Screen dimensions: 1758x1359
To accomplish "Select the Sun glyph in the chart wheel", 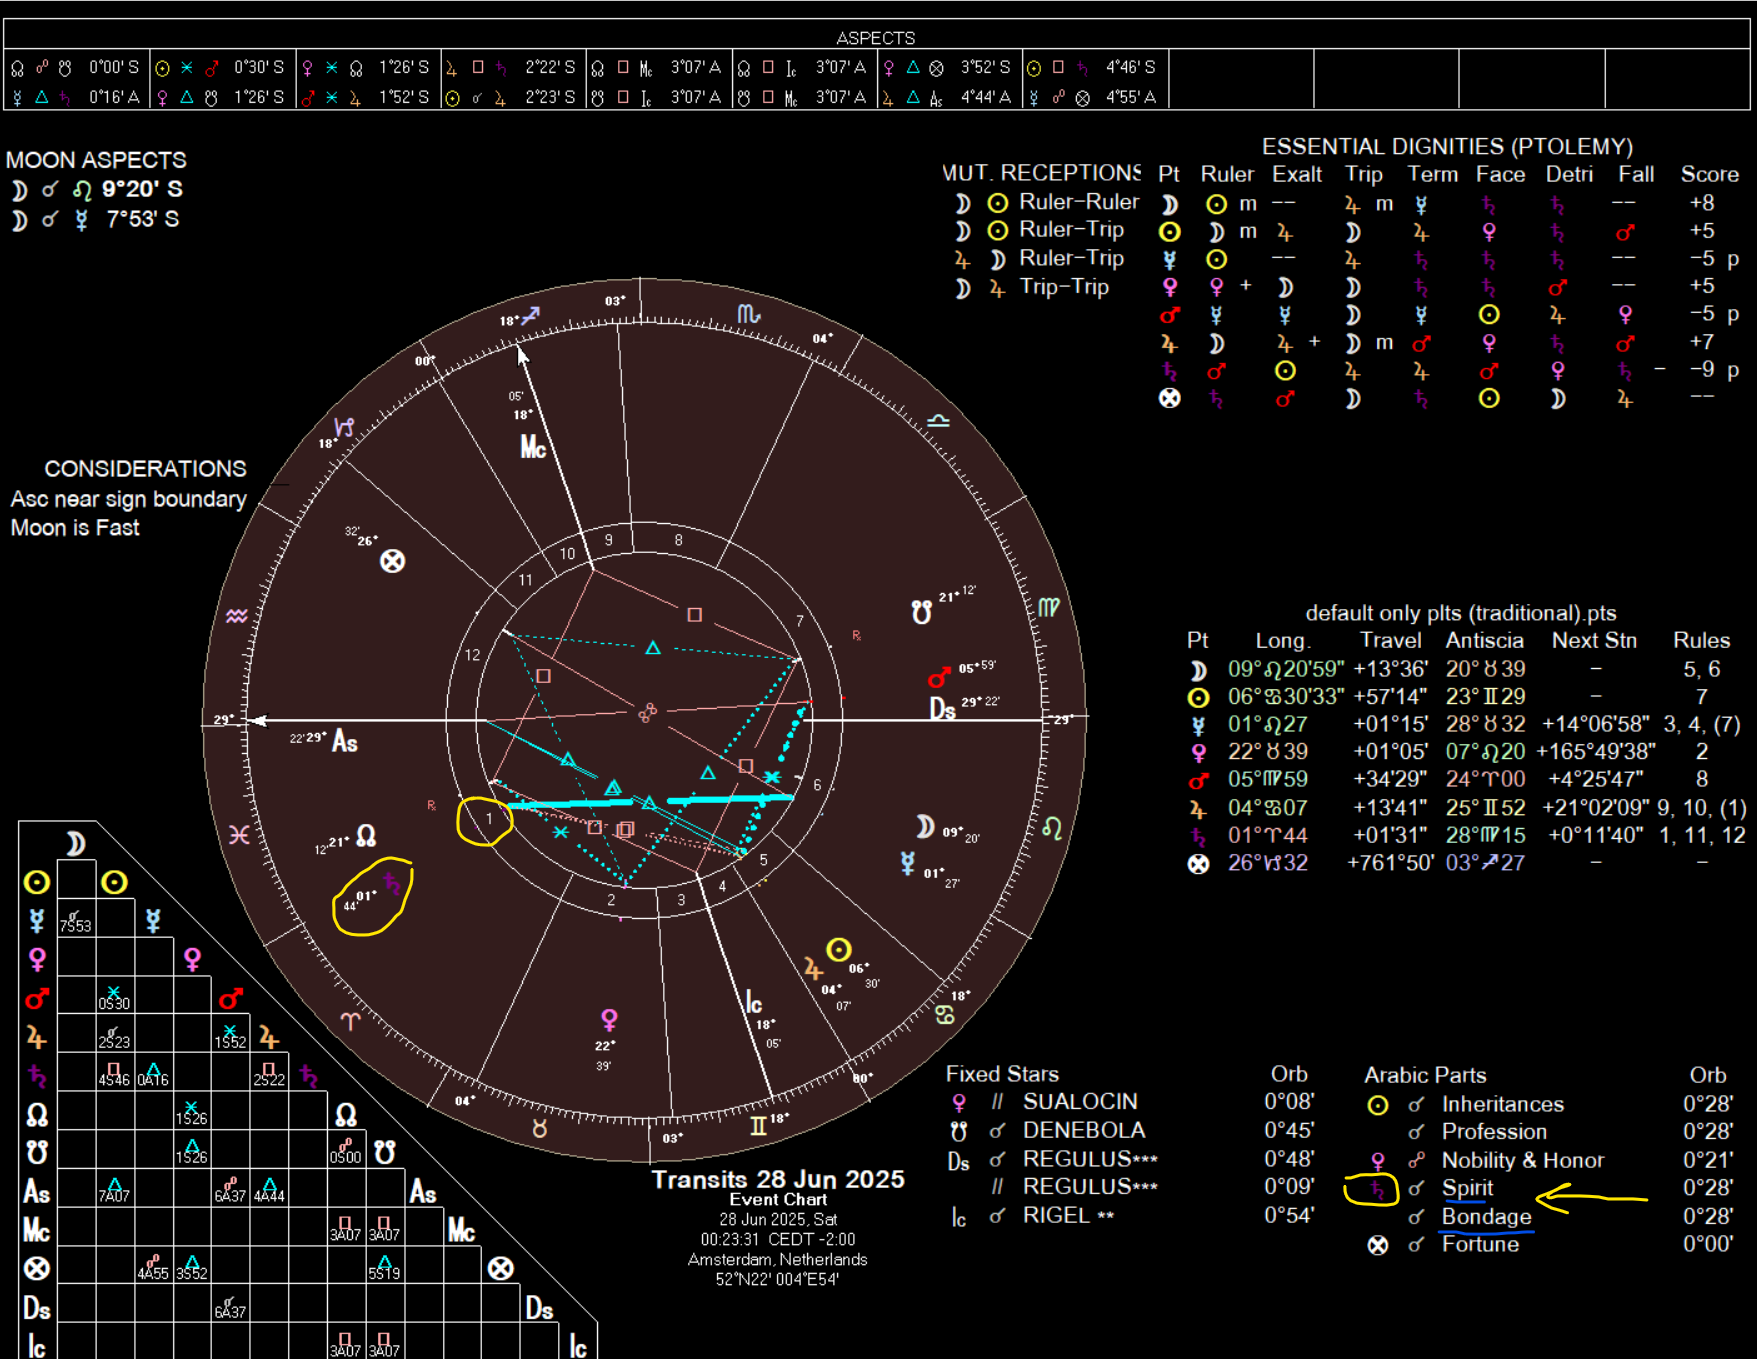I will click(x=839, y=949).
